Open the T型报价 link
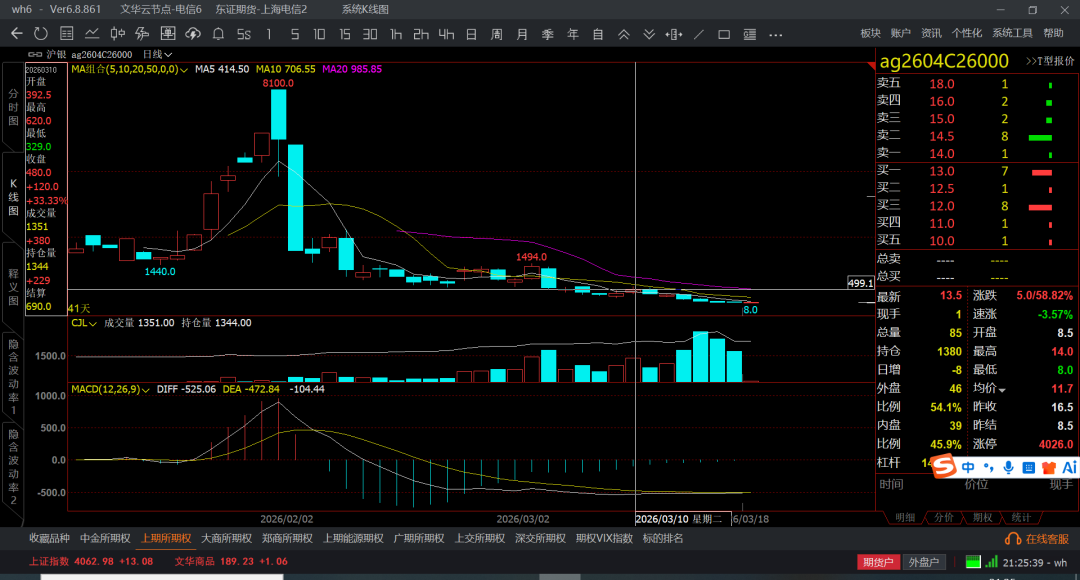1080x580 pixels. point(1049,61)
